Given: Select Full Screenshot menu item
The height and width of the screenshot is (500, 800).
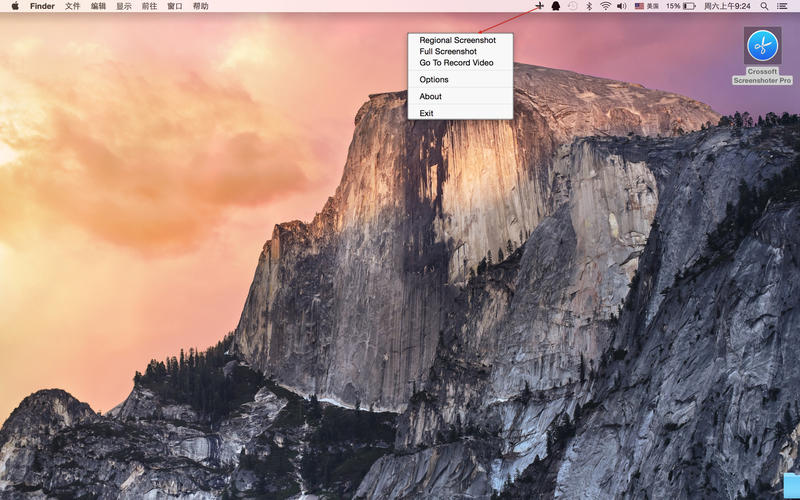Looking at the screenshot, I should coord(448,51).
